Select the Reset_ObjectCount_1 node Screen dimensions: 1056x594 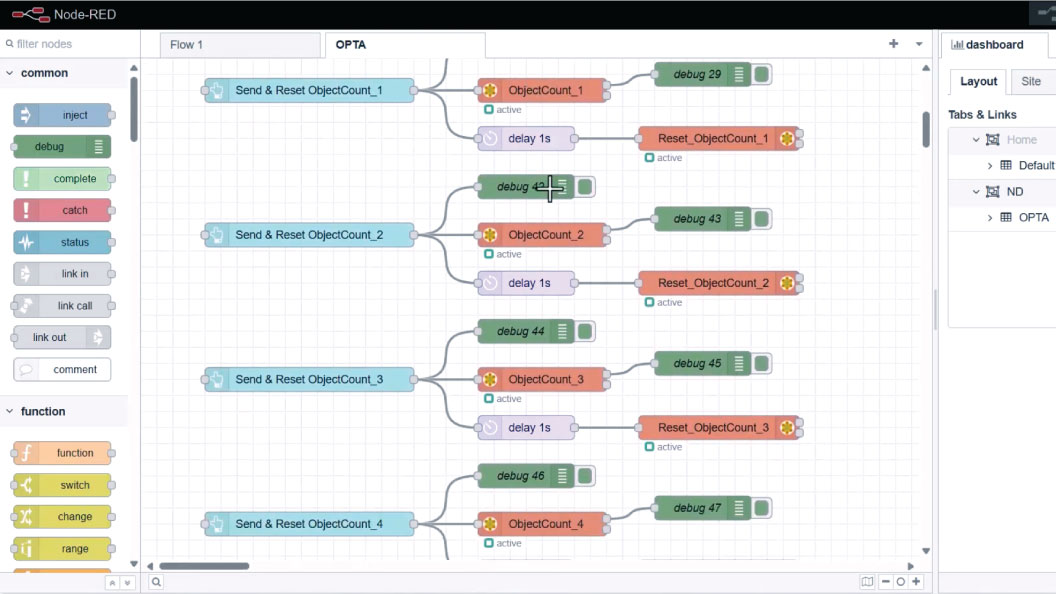point(719,139)
